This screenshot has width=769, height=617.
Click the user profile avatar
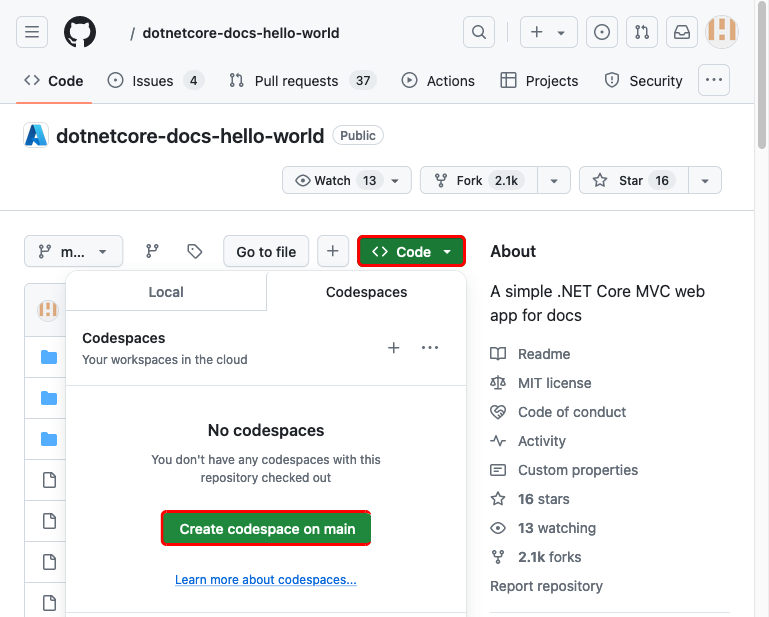(x=722, y=33)
